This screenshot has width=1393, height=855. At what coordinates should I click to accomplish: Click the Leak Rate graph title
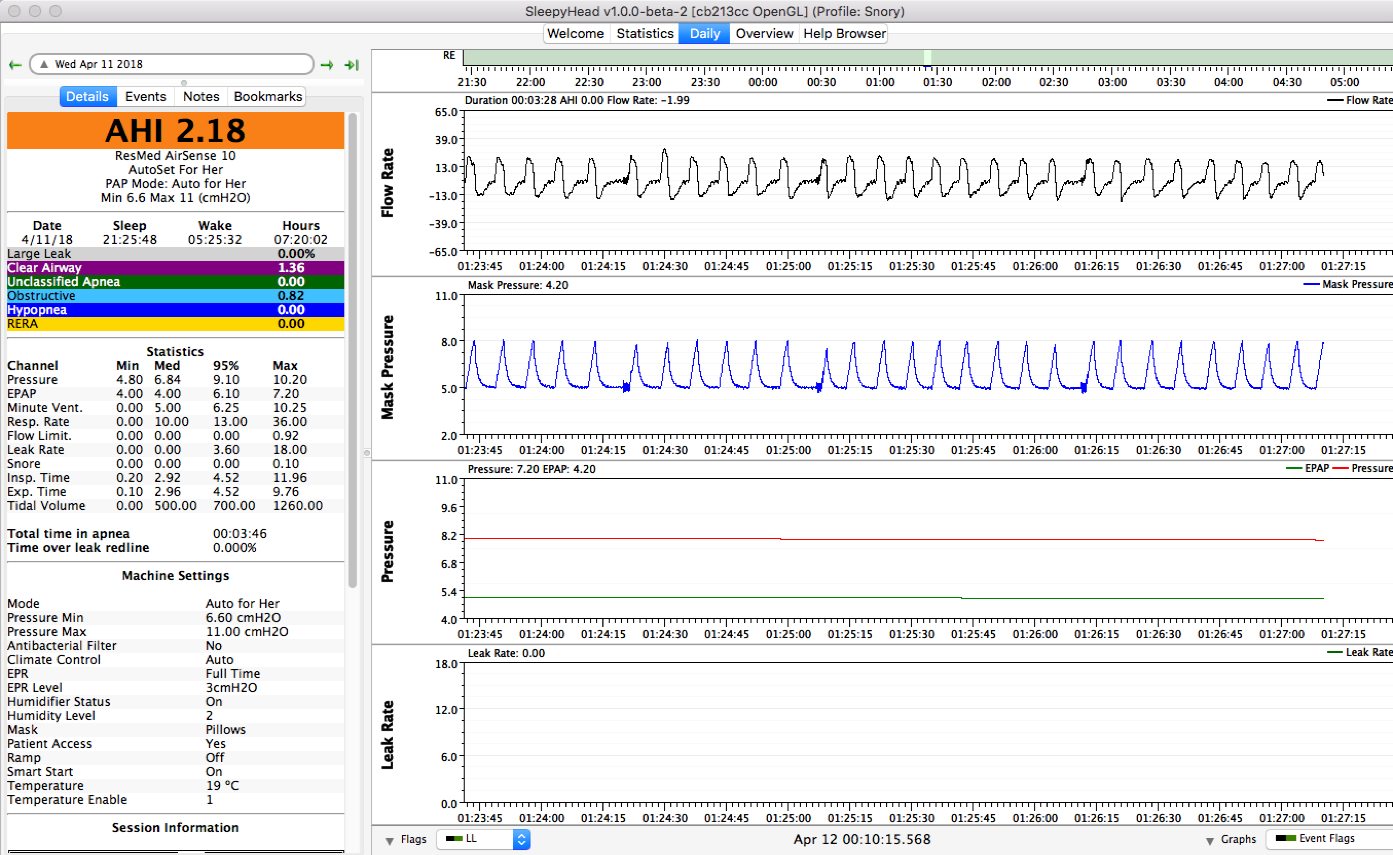388,735
